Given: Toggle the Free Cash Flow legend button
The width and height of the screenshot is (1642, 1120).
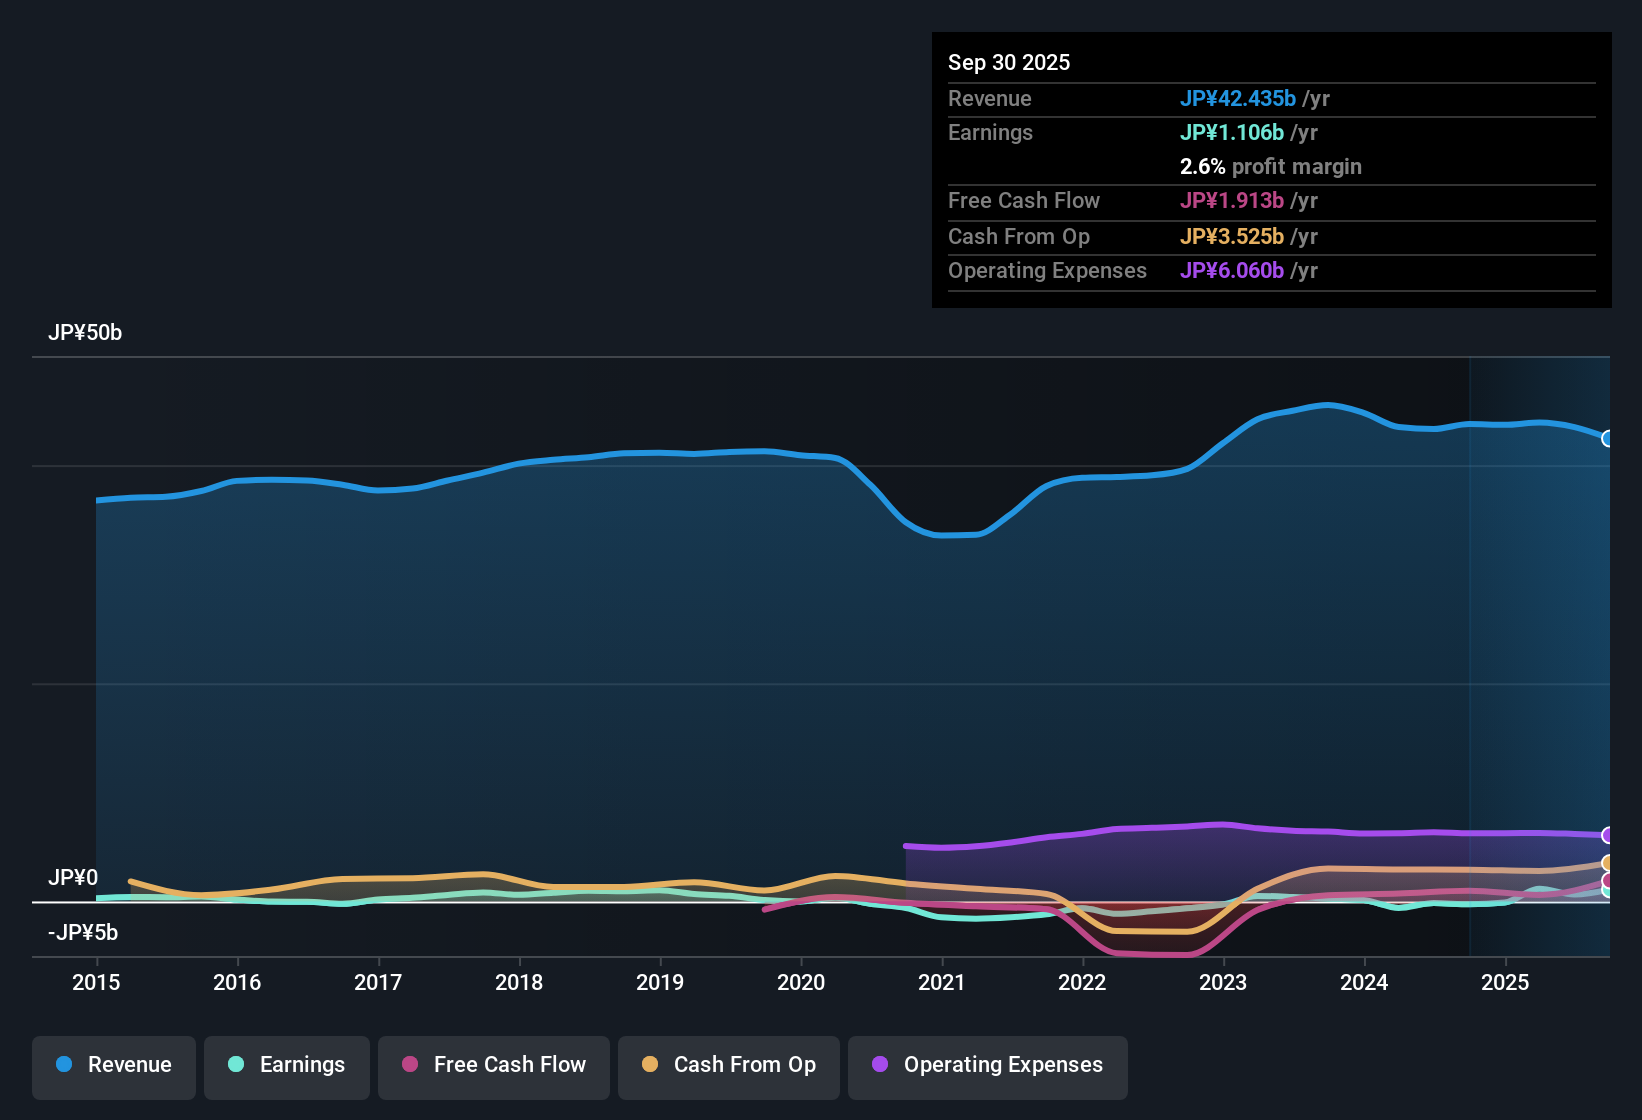Looking at the screenshot, I should [494, 1066].
